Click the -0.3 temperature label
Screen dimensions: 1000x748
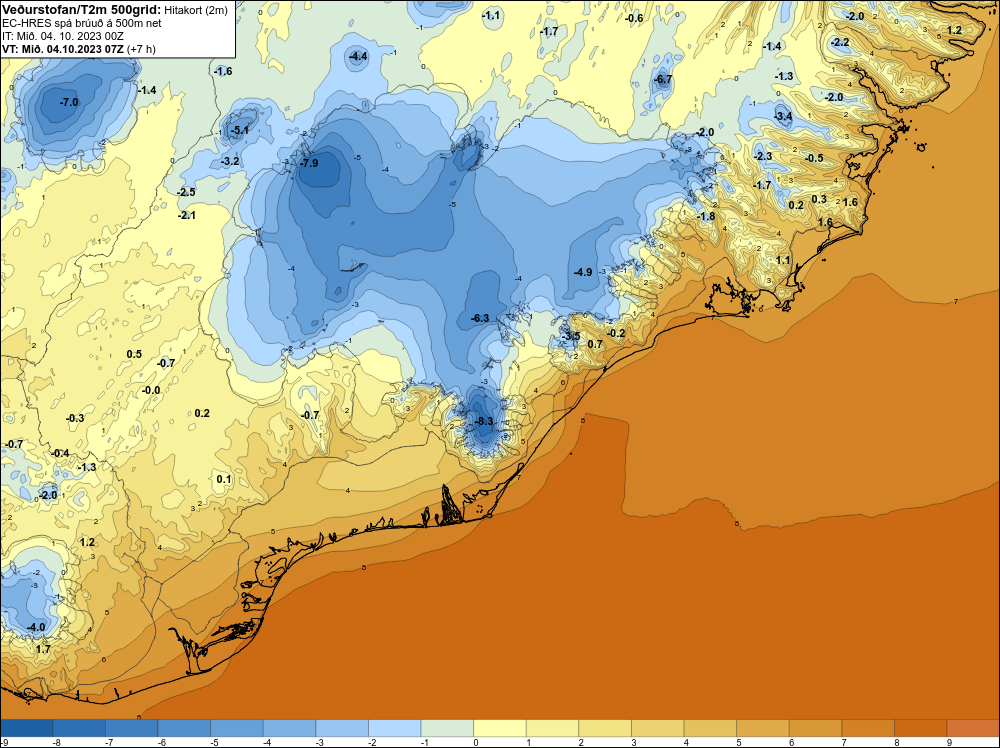point(75,418)
